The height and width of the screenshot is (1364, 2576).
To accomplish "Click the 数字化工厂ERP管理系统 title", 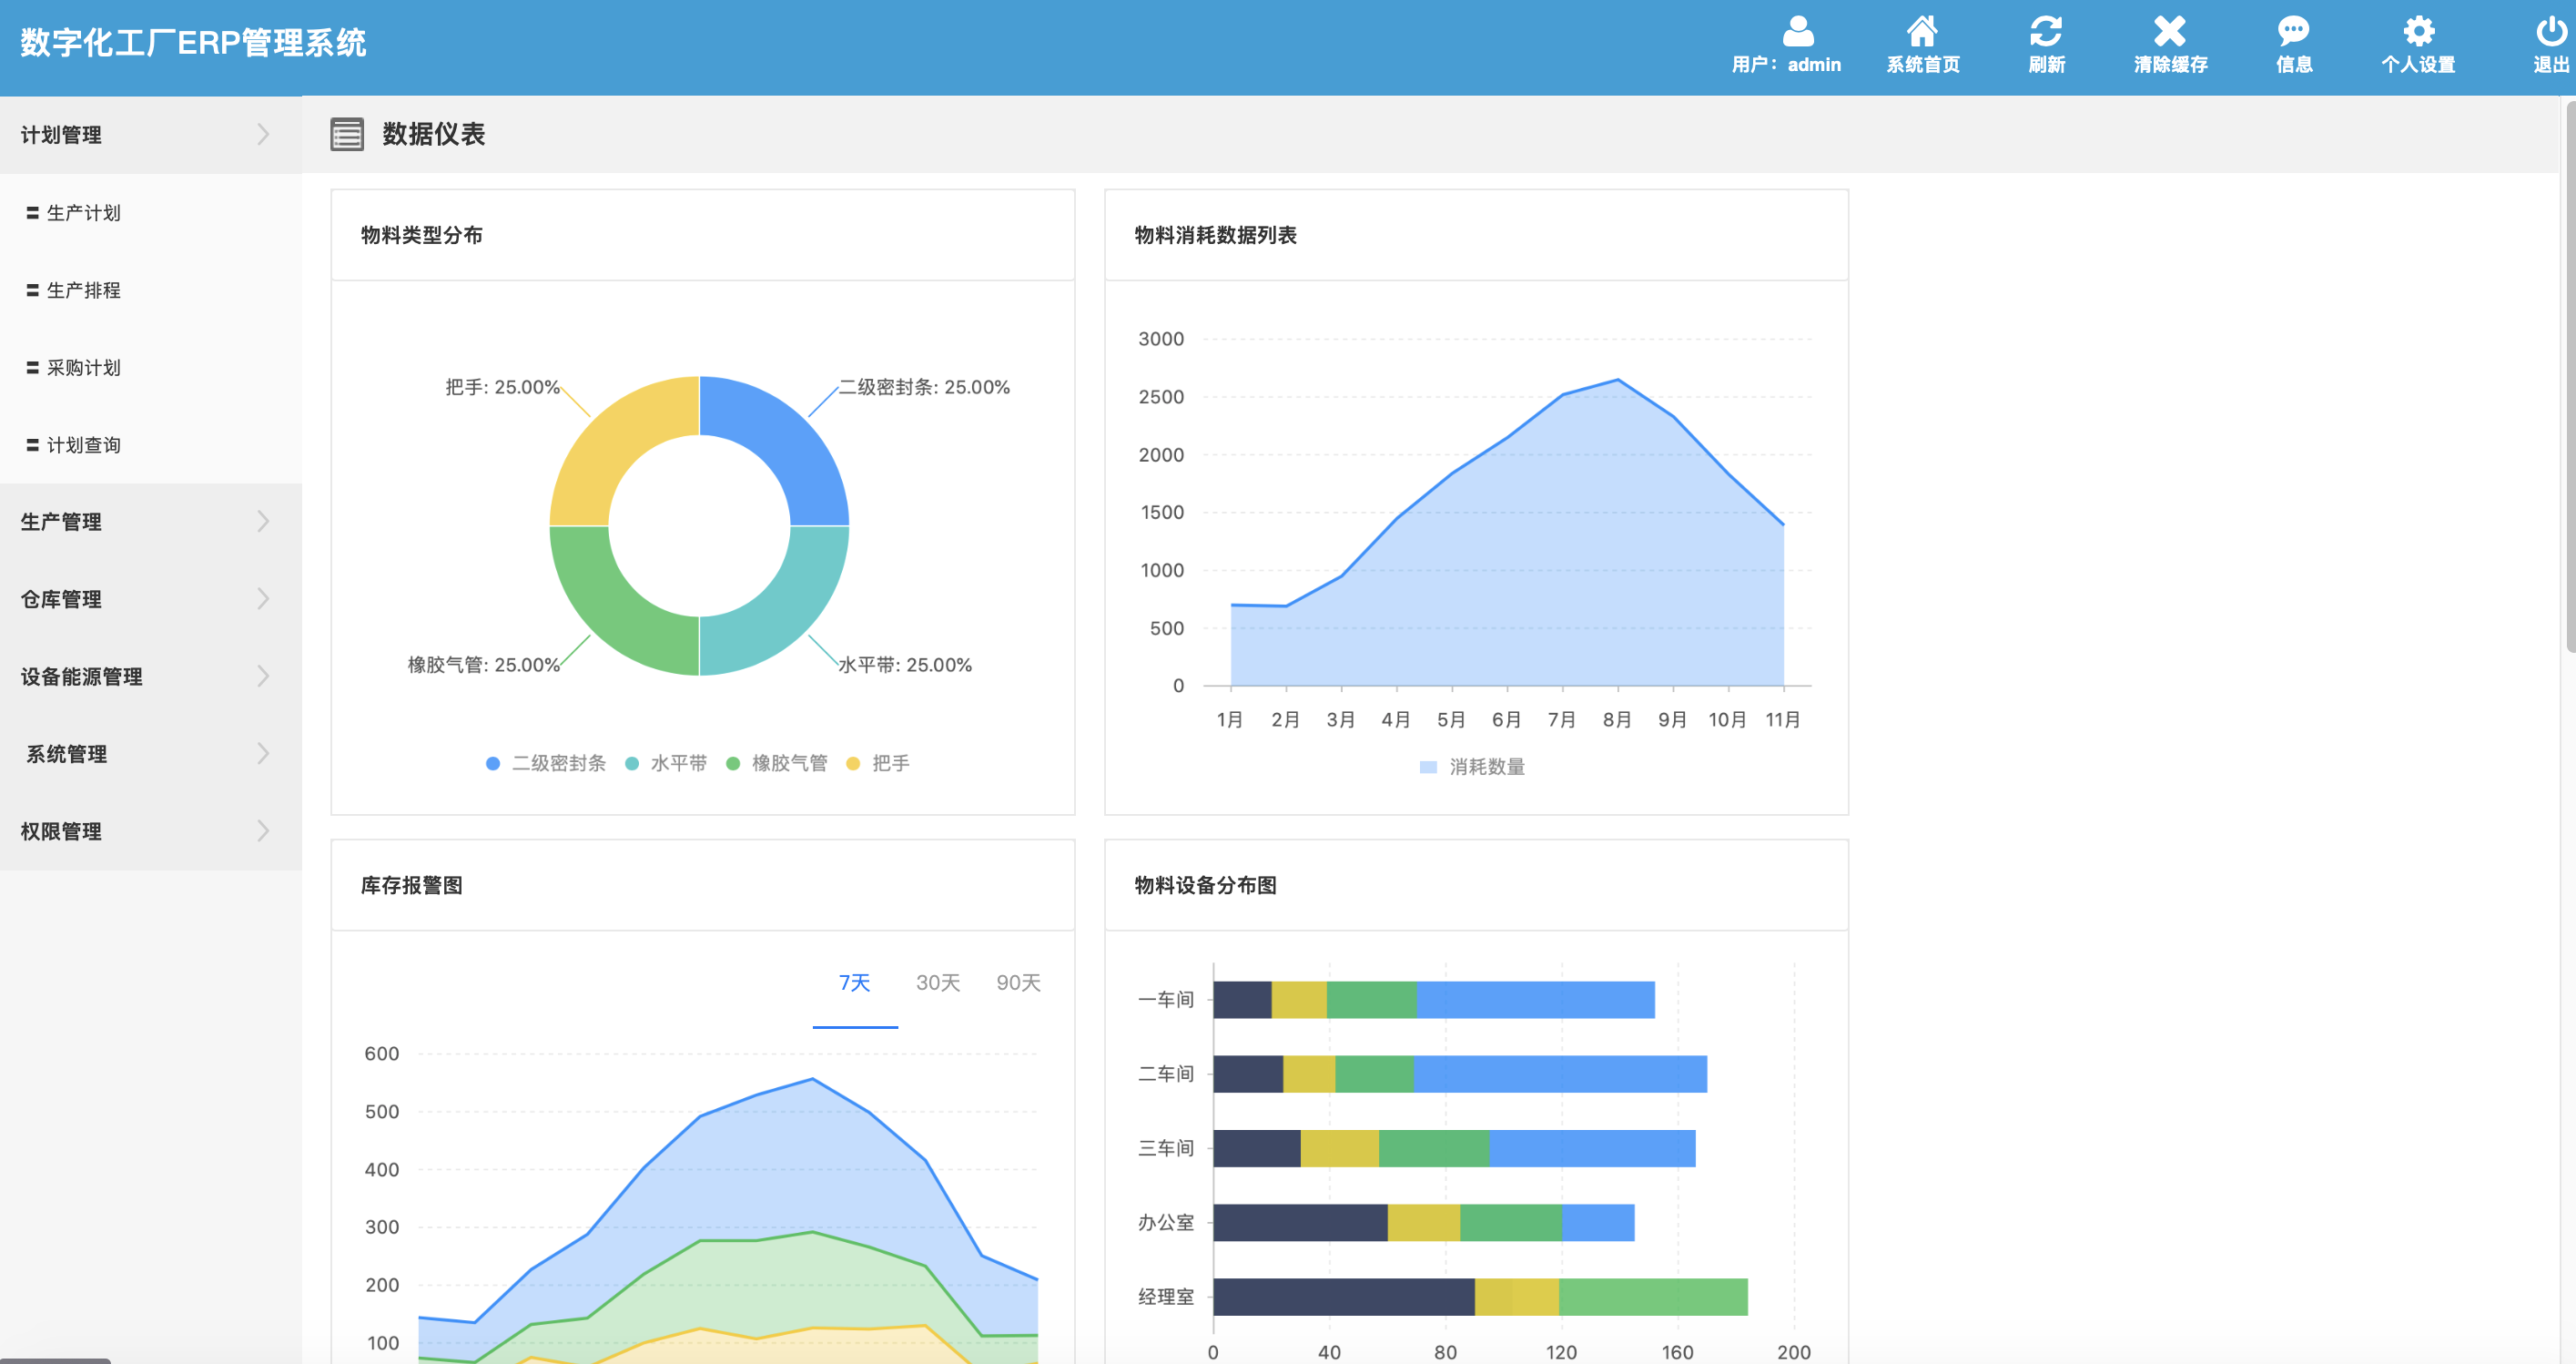I will click(193, 42).
